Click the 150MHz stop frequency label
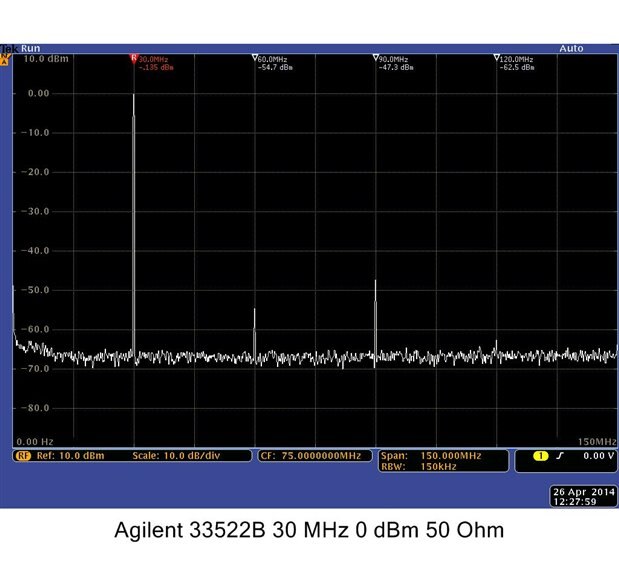This screenshot has height=581, width=619. [x=598, y=442]
